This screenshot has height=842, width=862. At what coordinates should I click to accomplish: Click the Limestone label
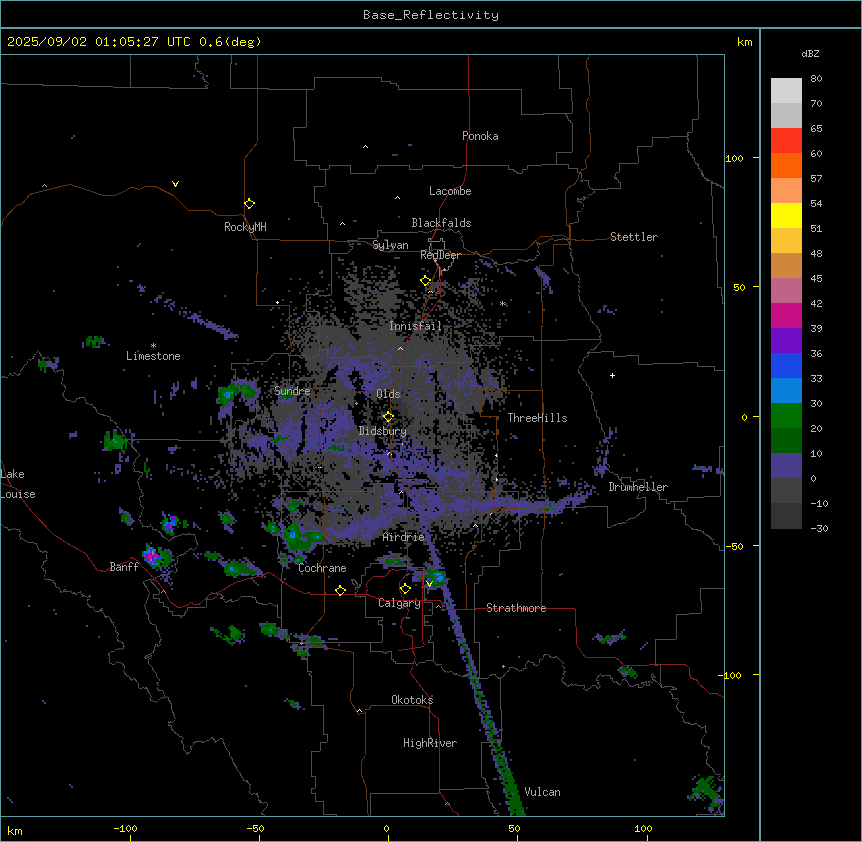pos(153,356)
